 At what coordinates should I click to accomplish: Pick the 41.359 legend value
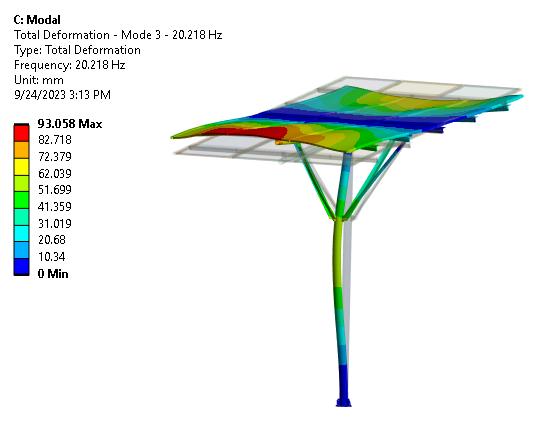[55, 207]
